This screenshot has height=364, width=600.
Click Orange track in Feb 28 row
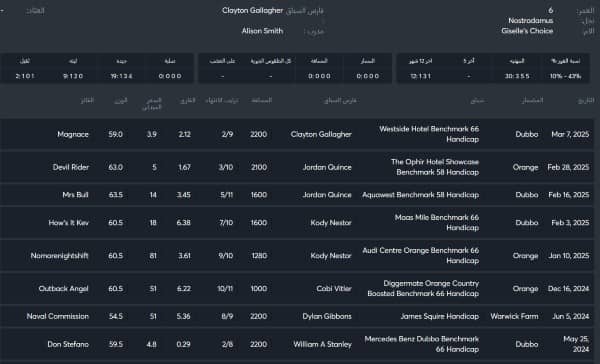pos(525,167)
